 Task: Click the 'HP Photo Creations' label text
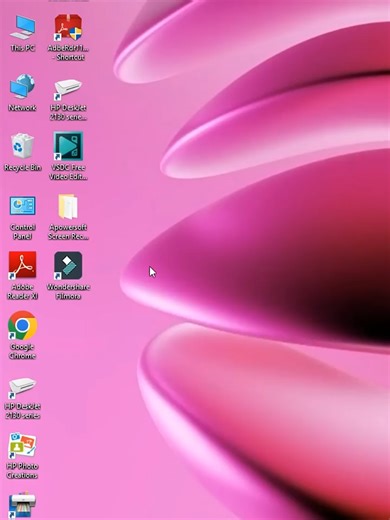click(22, 471)
